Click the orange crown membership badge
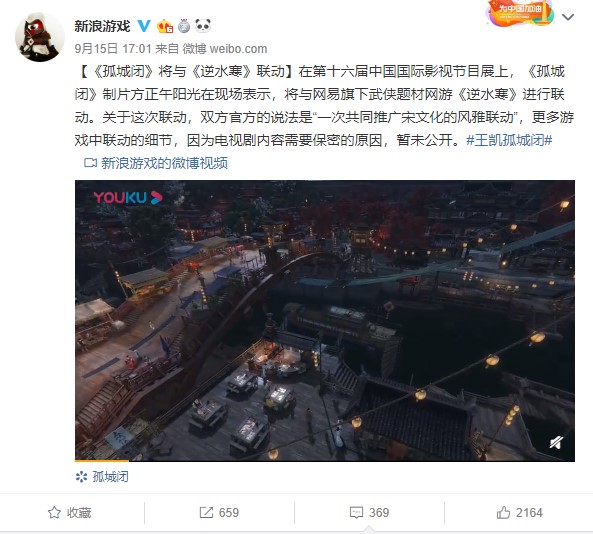 (165, 26)
